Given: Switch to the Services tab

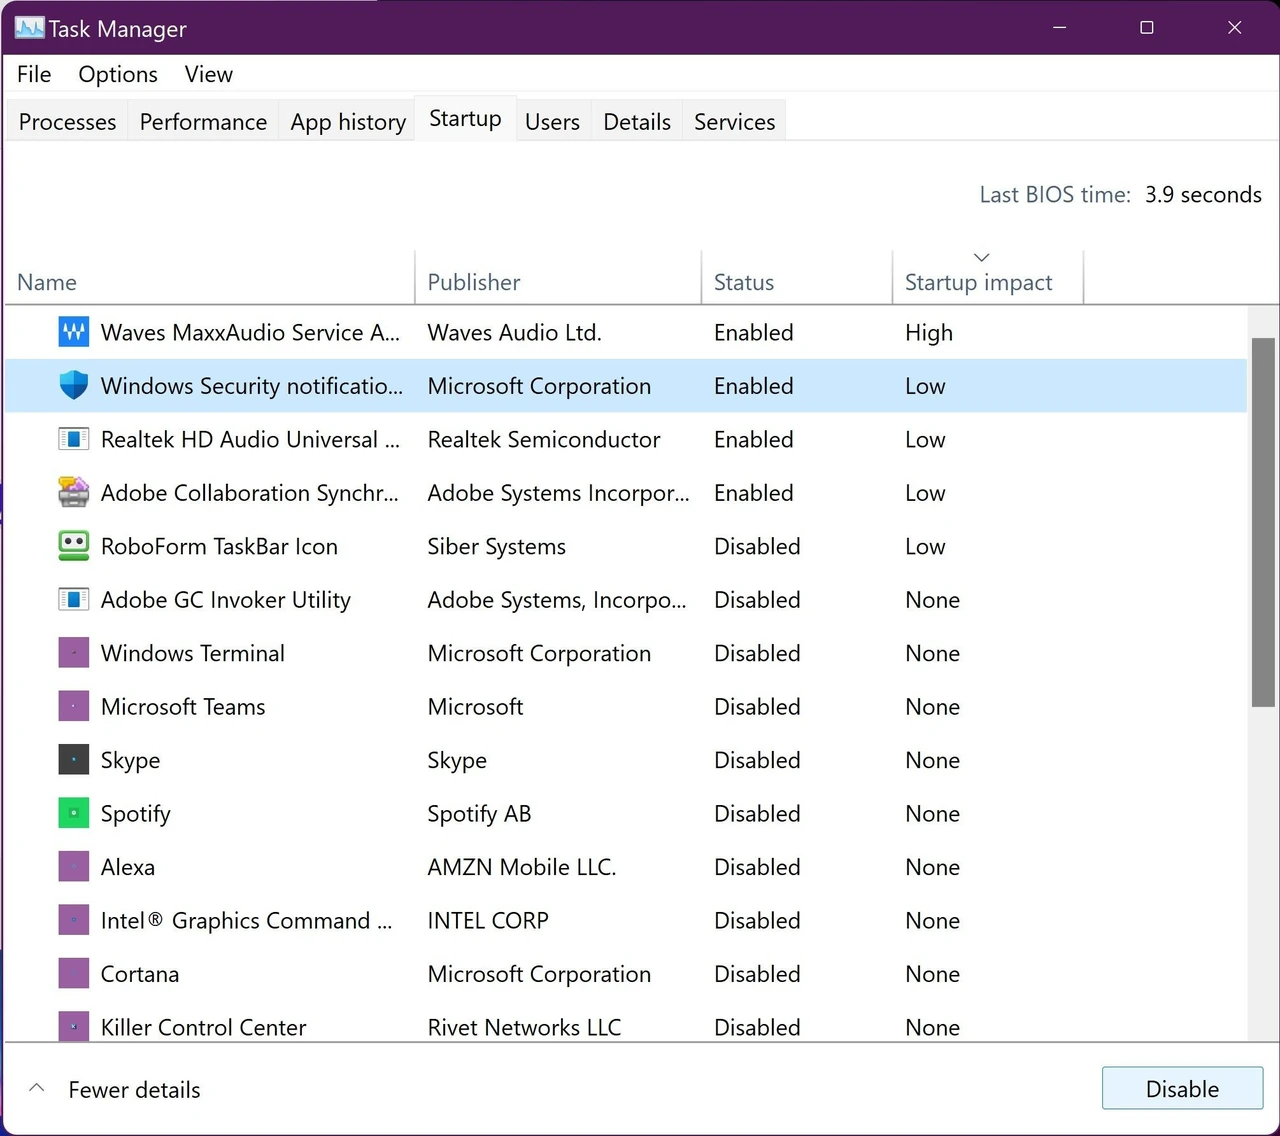Looking at the screenshot, I should pos(735,121).
